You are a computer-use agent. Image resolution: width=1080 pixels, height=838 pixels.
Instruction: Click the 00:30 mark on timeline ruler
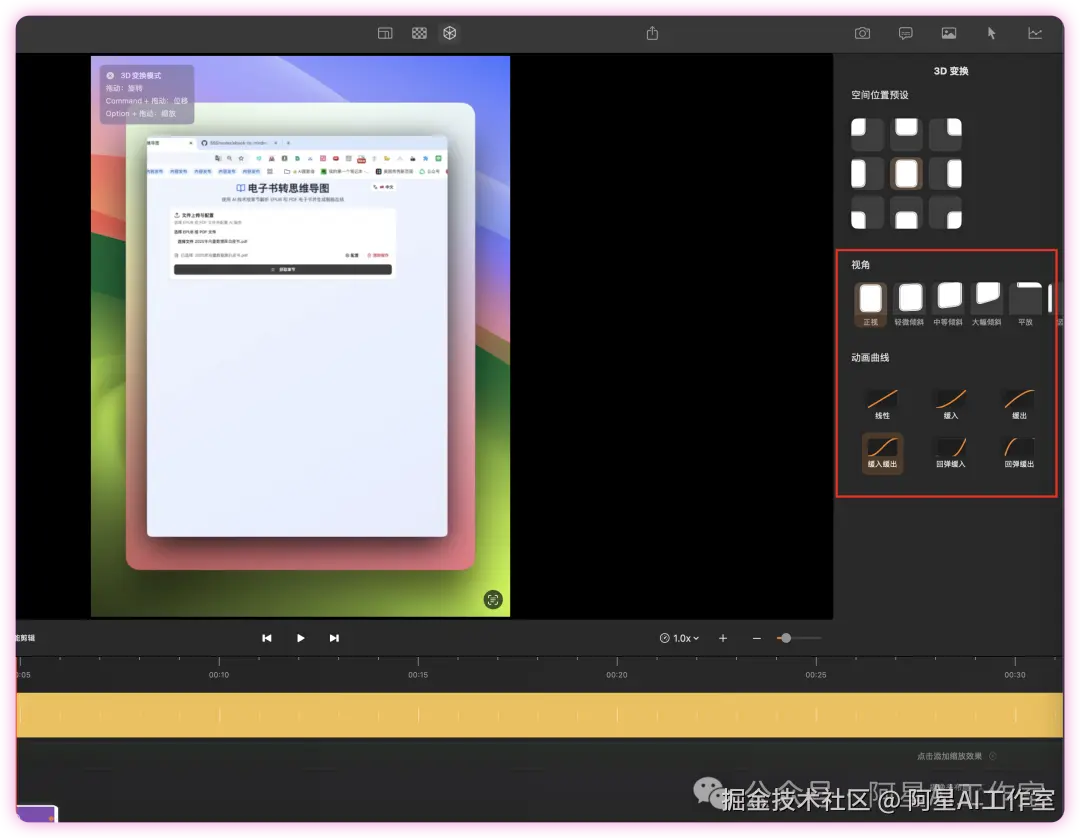(1015, 675)
